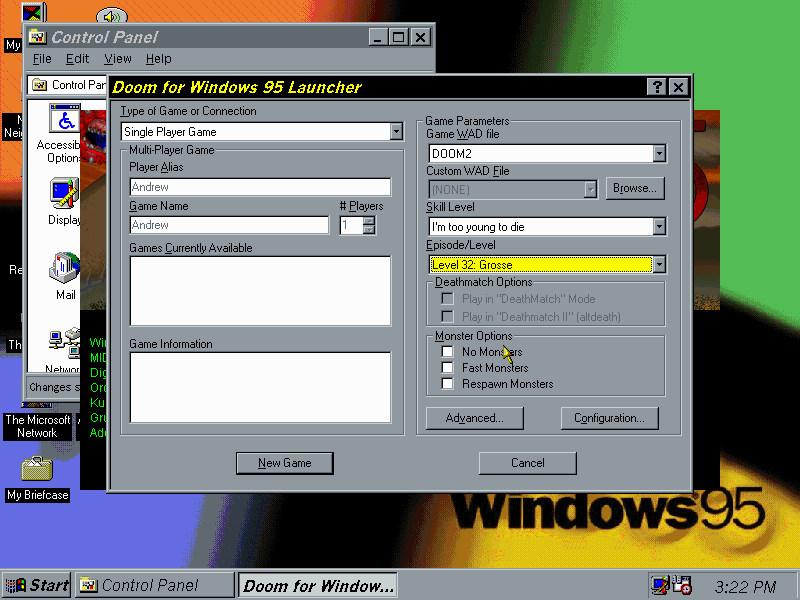Click the My Briefcase desktop icon
The image size is (800, 600).
[x=37, y=470]
